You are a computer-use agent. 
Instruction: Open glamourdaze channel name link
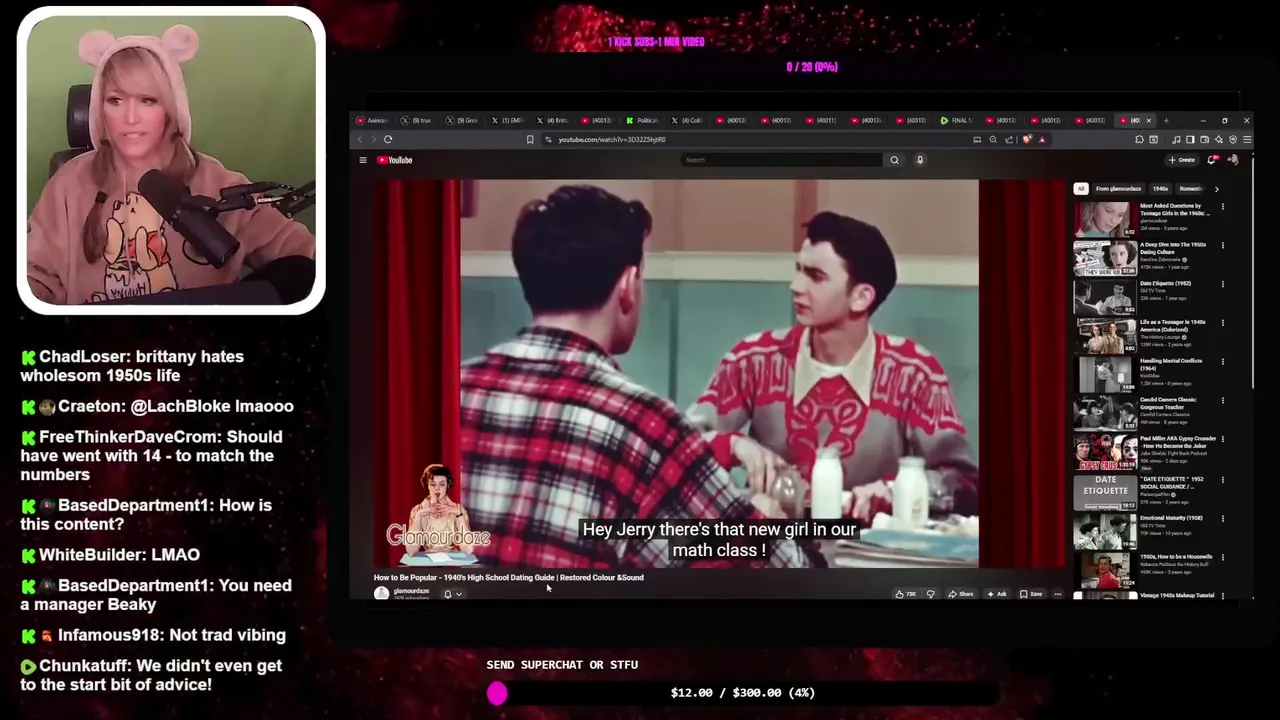(411, 591)
